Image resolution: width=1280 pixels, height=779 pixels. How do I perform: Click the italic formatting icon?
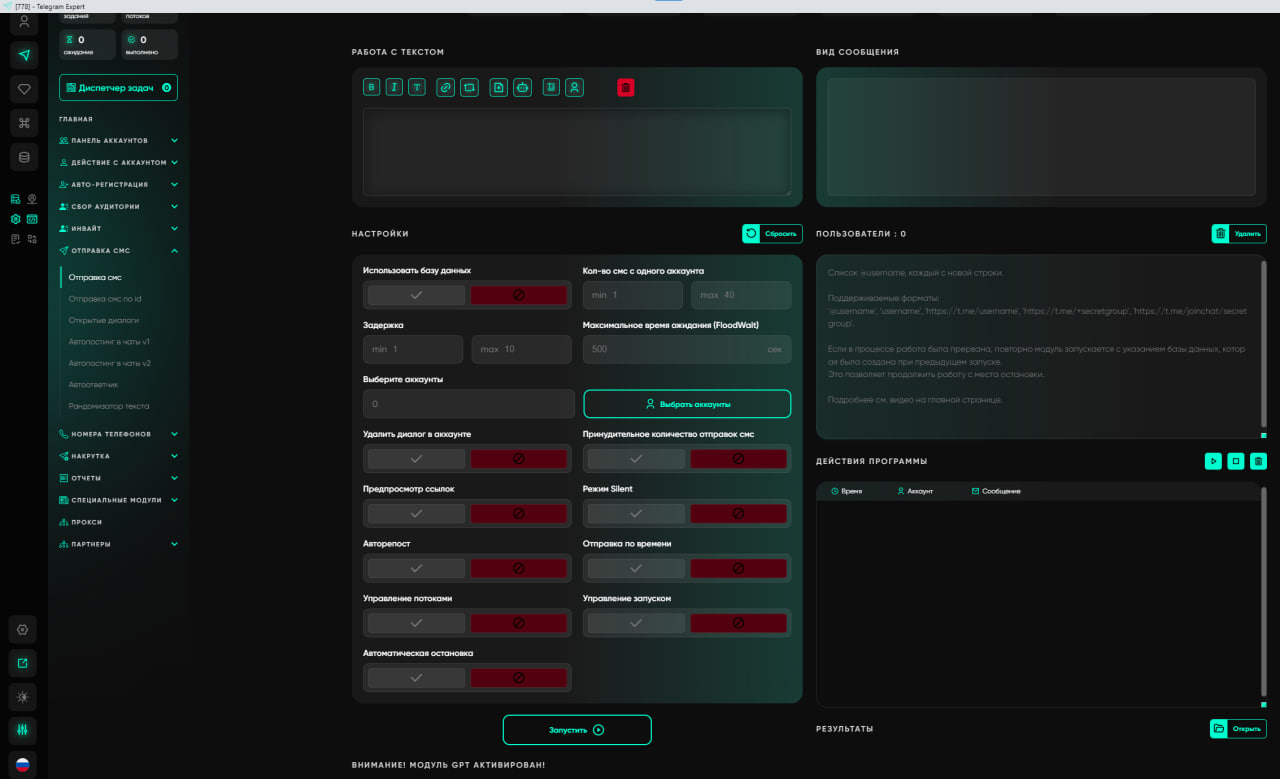(394, 88)
